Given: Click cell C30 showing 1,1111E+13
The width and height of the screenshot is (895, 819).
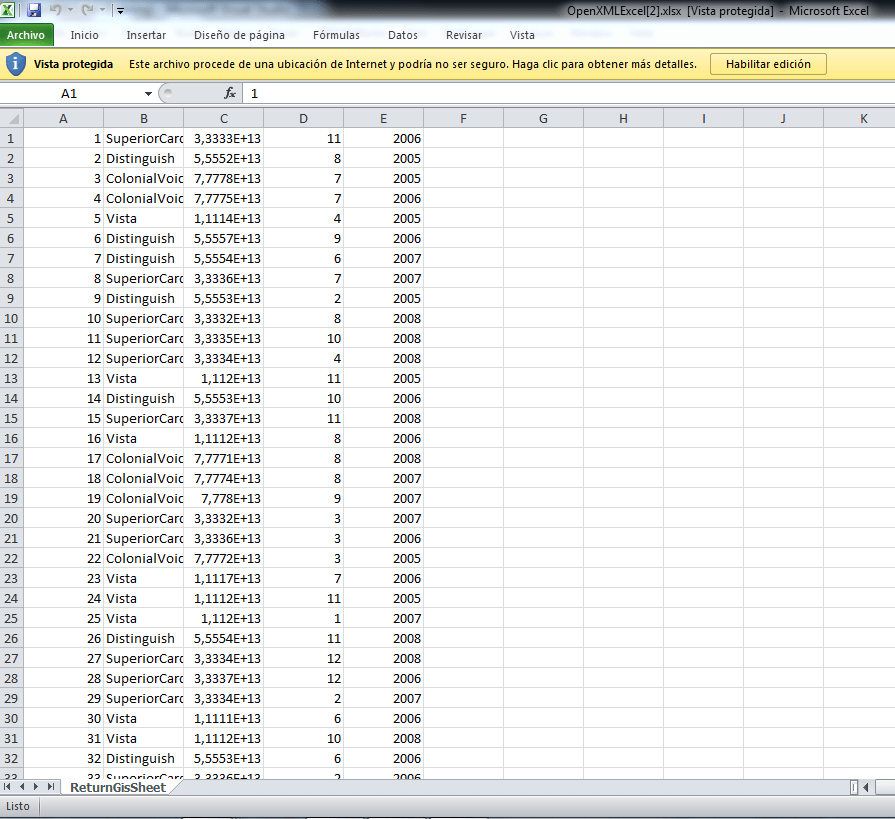Looking at the screenshot, I should click(224, 719).
